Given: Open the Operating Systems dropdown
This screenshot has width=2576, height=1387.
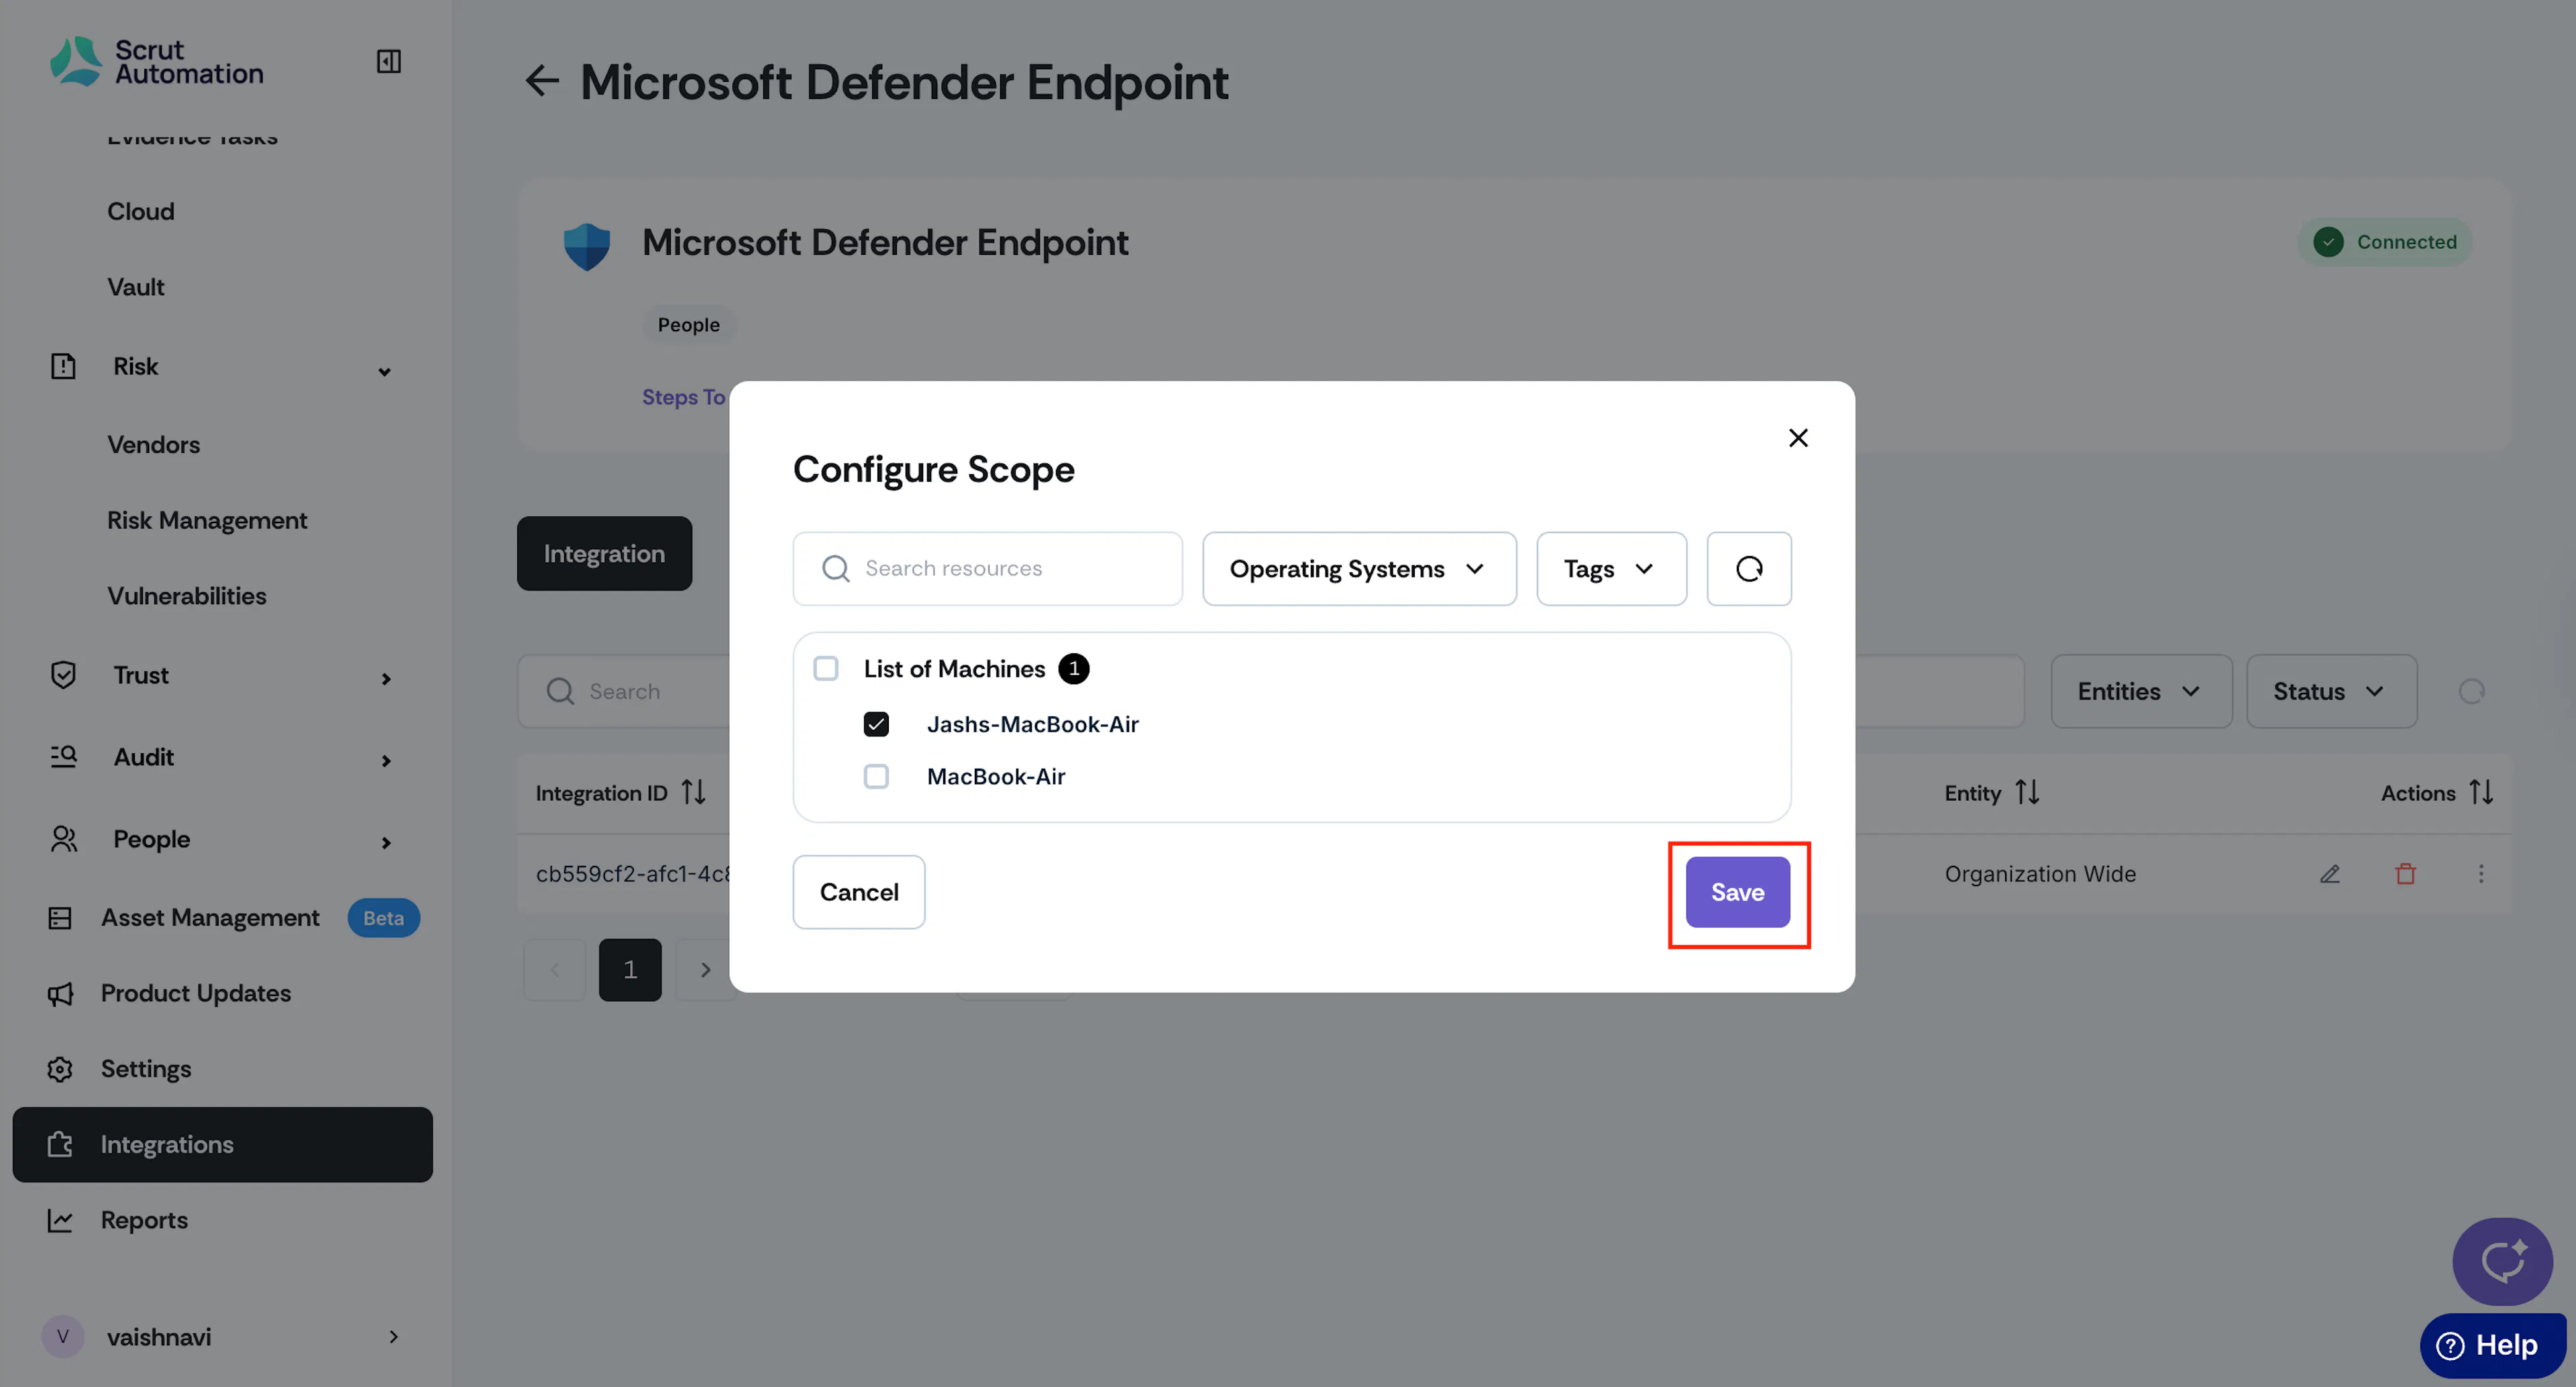Looking at the screenshot, I should coord(1359,568).
